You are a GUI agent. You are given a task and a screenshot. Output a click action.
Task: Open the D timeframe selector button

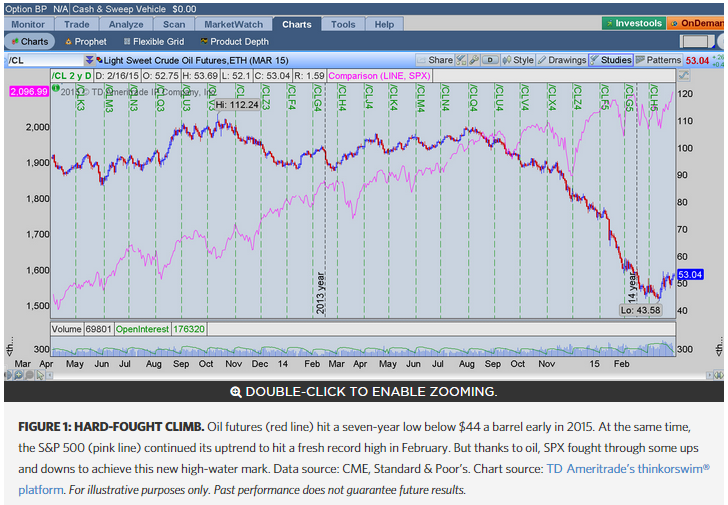[490, 60]
